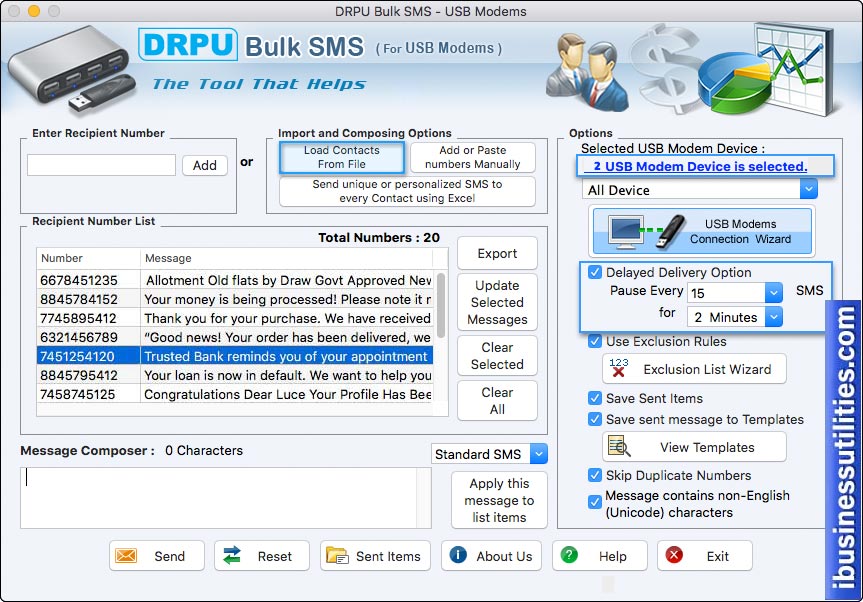This screenshot has height=602, width=863.
Task: Select highlighted row 7451254120
Action: (x=235, y=356)
